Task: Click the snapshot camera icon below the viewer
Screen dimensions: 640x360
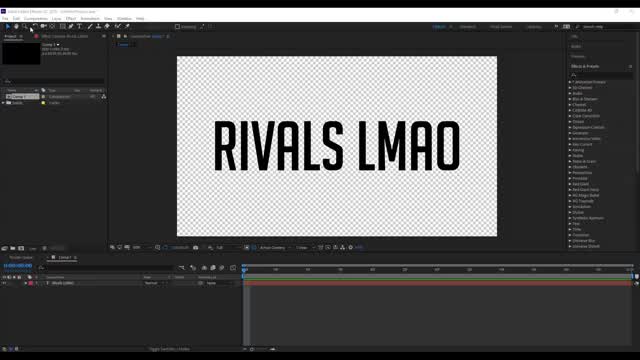Action: click(x=196, y=247)
